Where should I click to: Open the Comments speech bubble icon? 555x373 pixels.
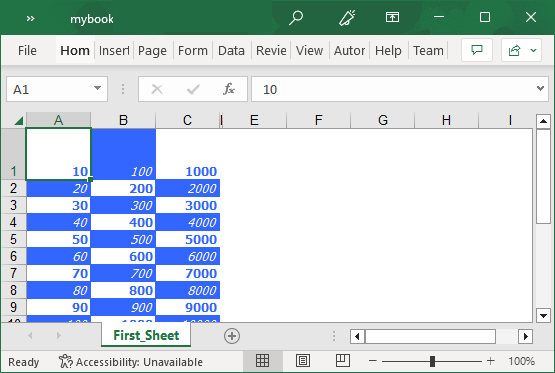click(x=477, y=50)
